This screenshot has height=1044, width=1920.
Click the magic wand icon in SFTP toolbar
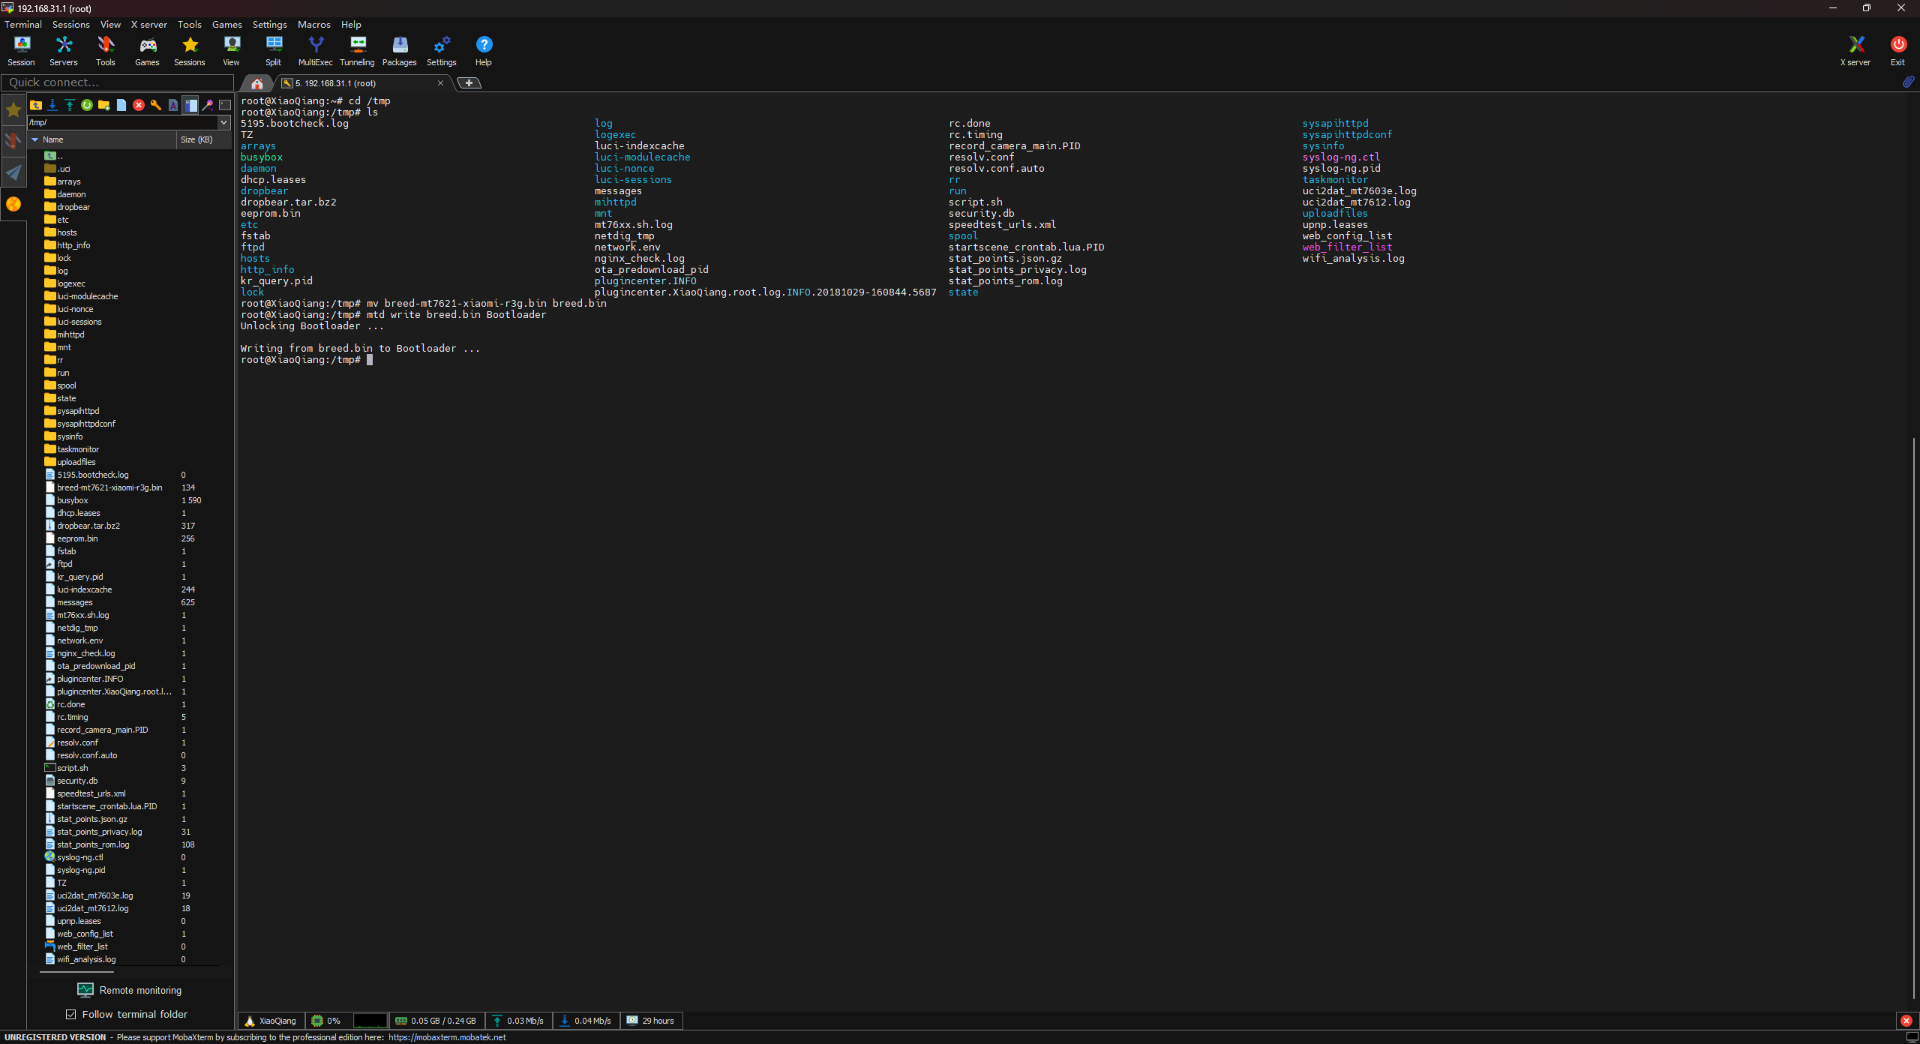(208, 105)
